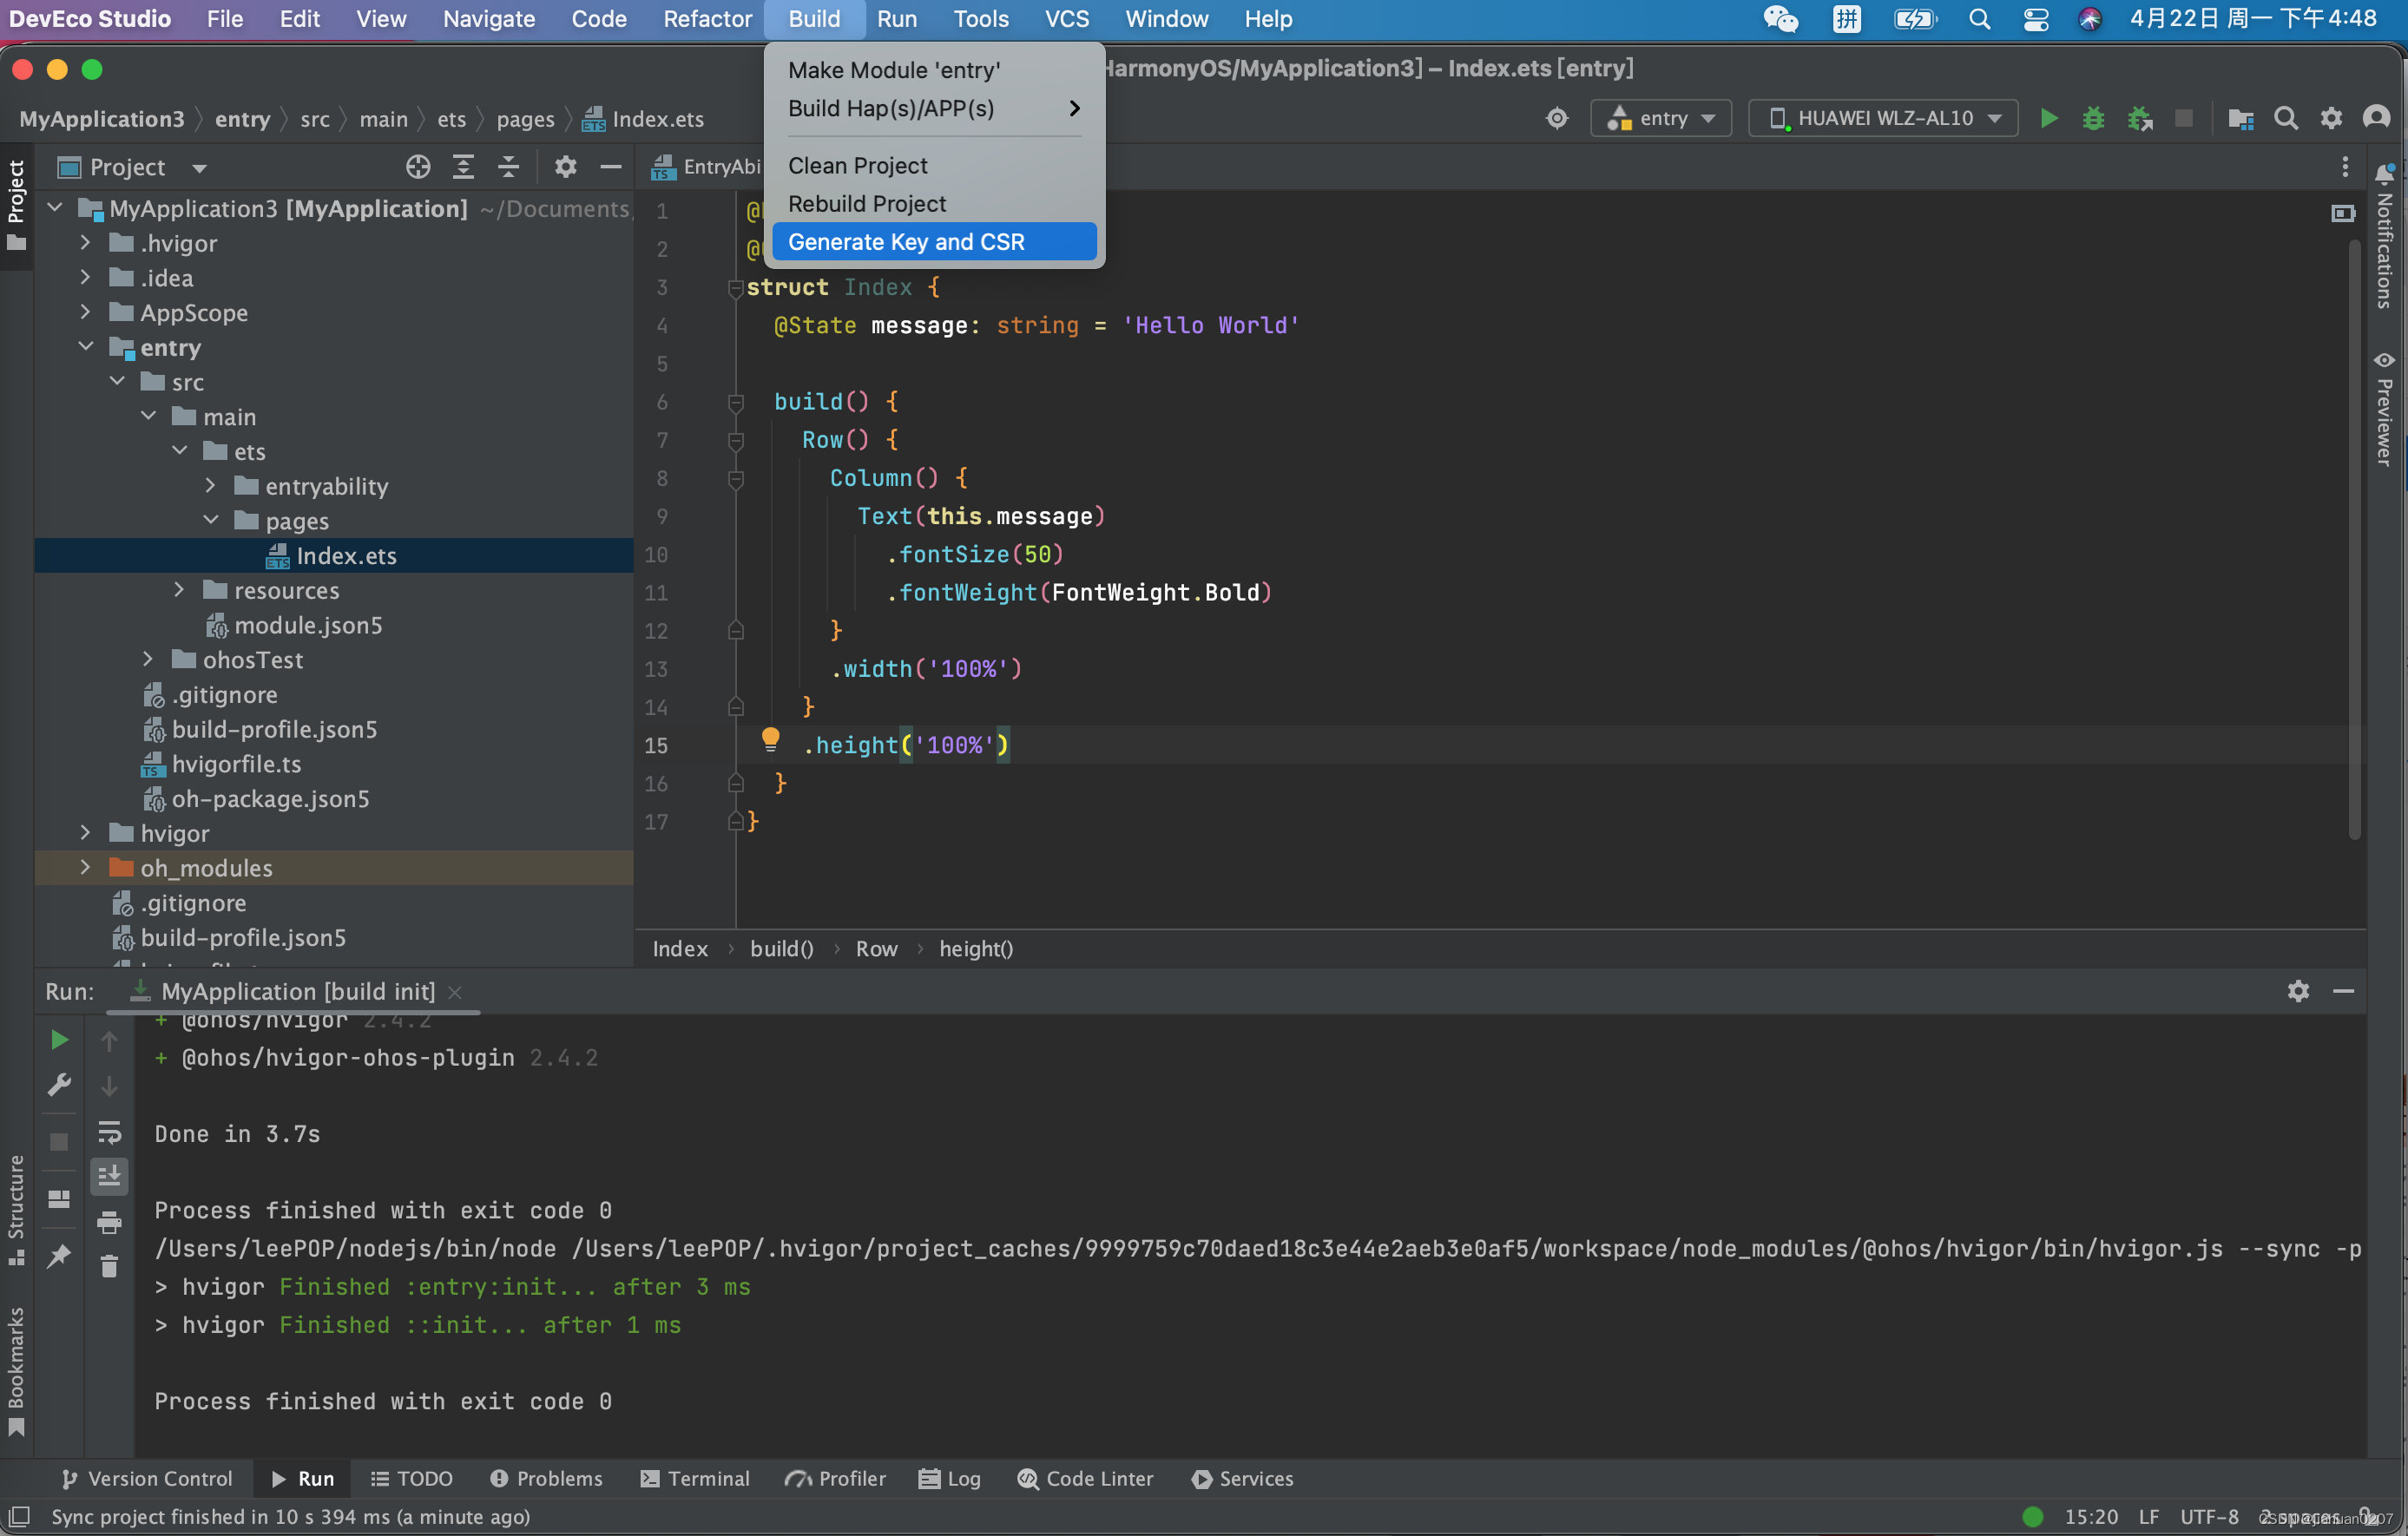Image resolution: width=2408 pixels, height=1536 pixels.
Task: Open the Services tool window
Action: pyautogui.click(x=1243, y=1479)
